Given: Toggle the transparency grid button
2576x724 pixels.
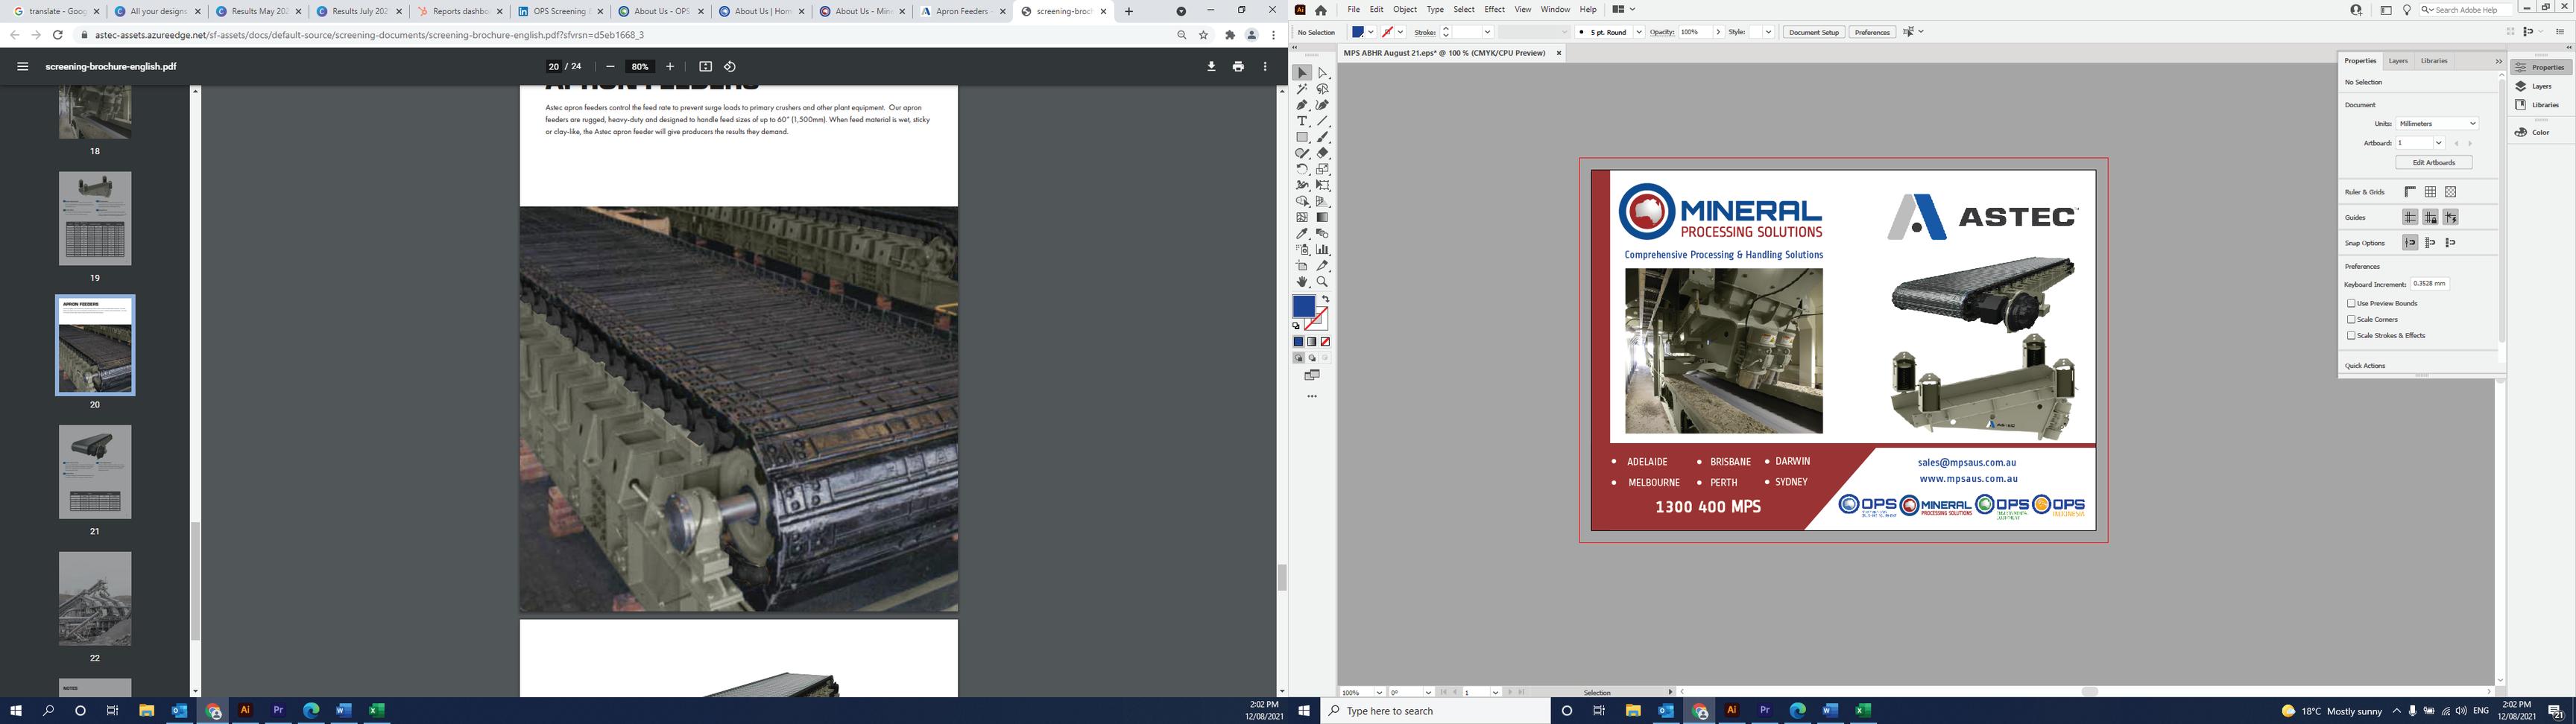Looking at the screenshot, I should click(x=2450, y=192).
